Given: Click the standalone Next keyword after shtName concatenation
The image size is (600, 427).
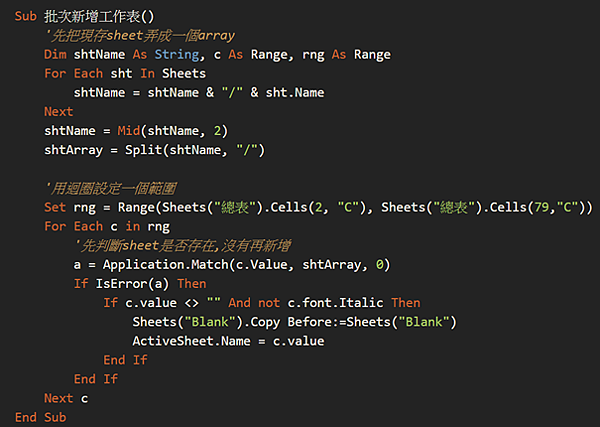Looking at the screenshot, I should 59,112.
